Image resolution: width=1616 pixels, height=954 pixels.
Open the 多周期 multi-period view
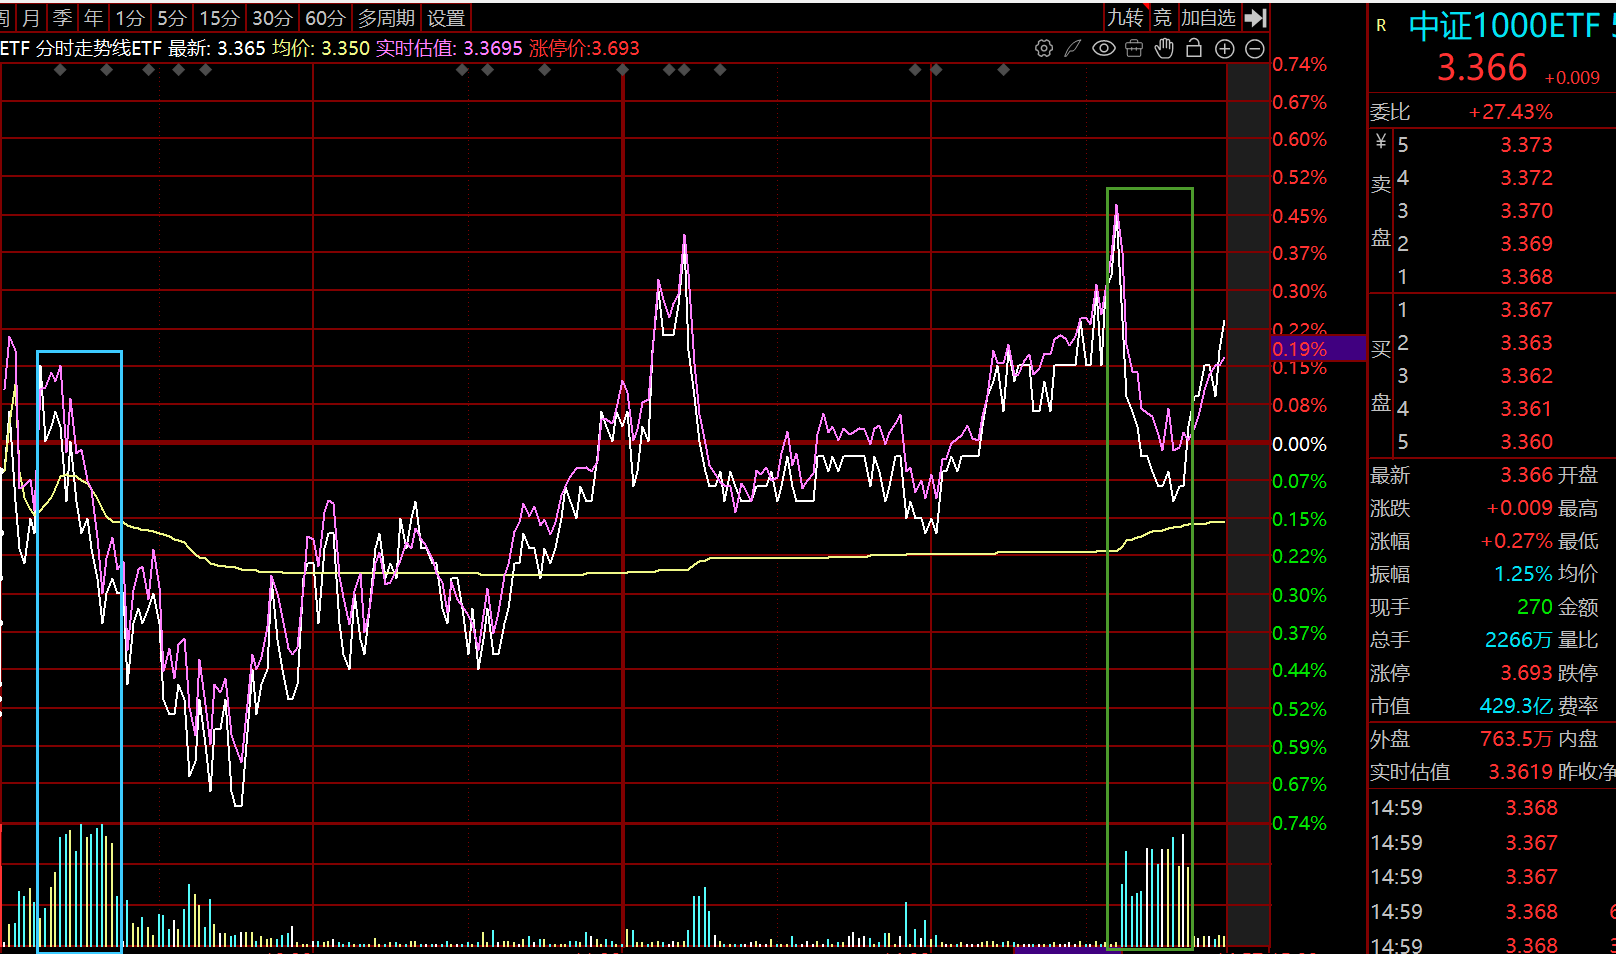tap(386, 18)
